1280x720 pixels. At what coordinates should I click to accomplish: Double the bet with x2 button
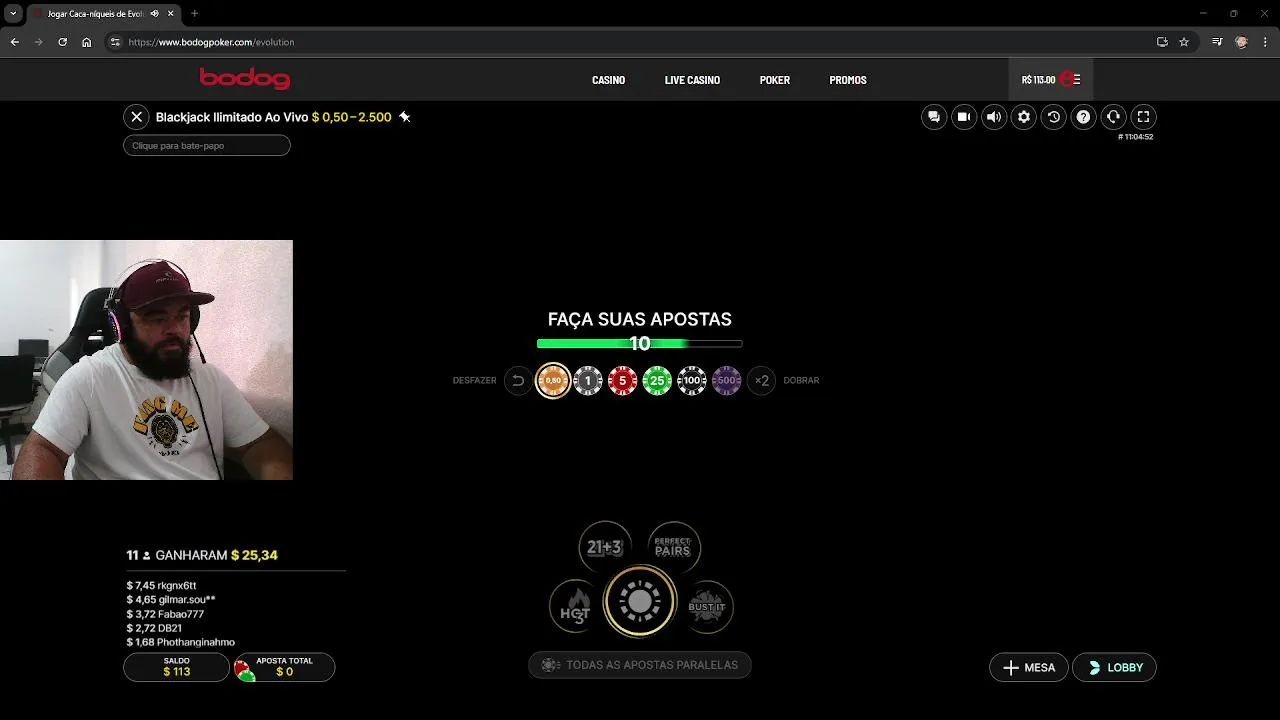click(762, 381)
